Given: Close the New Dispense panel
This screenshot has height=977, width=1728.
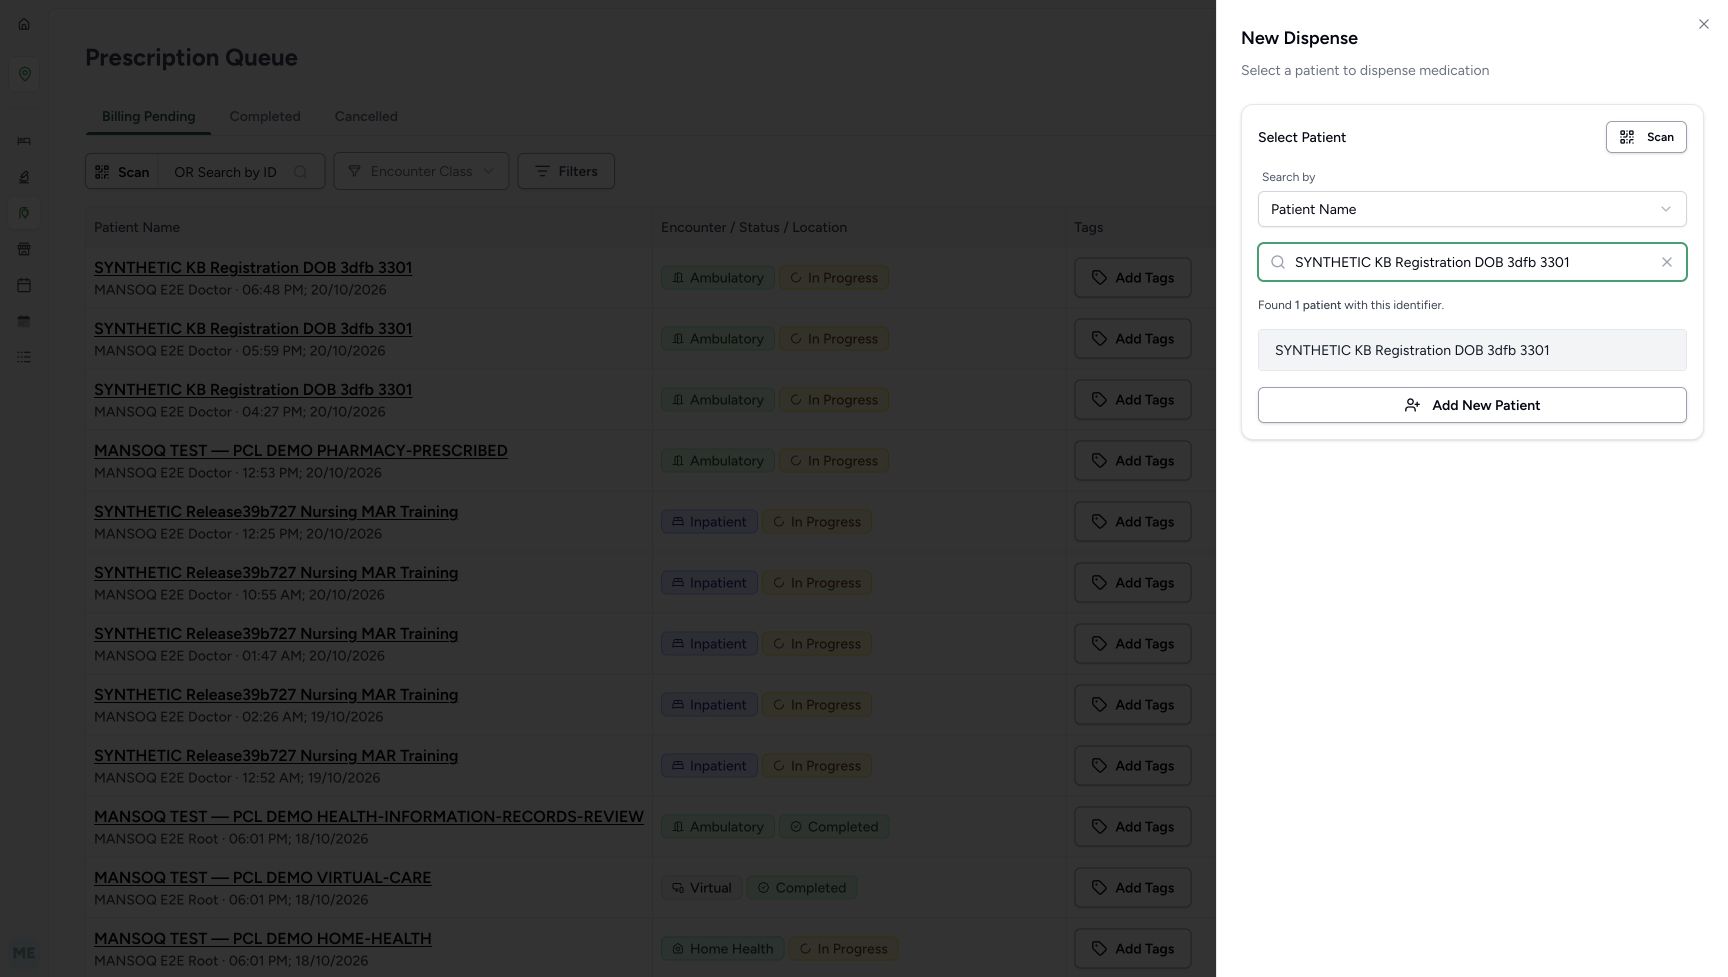Looking at the screenshot, I should coord(1703,24).
